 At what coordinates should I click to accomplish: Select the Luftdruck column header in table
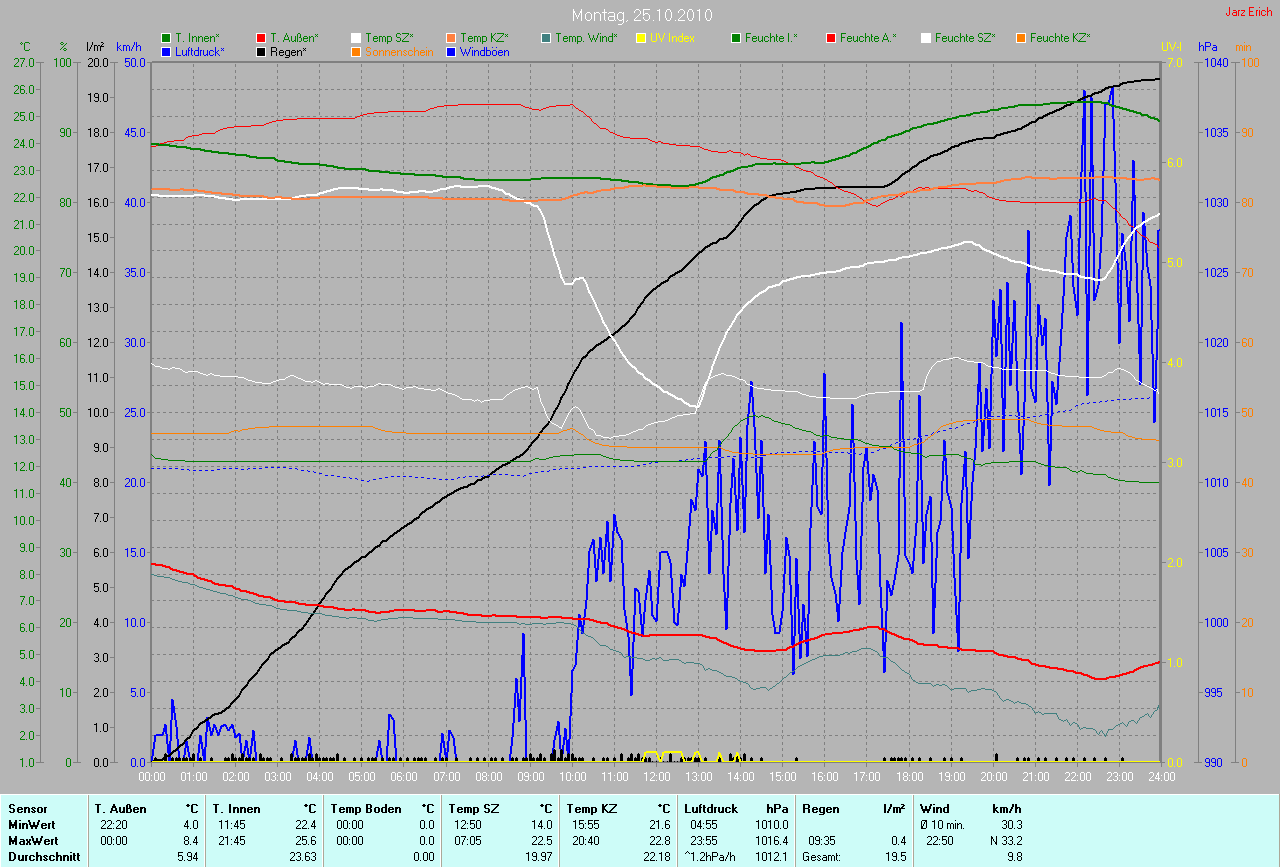click(711, 808)
